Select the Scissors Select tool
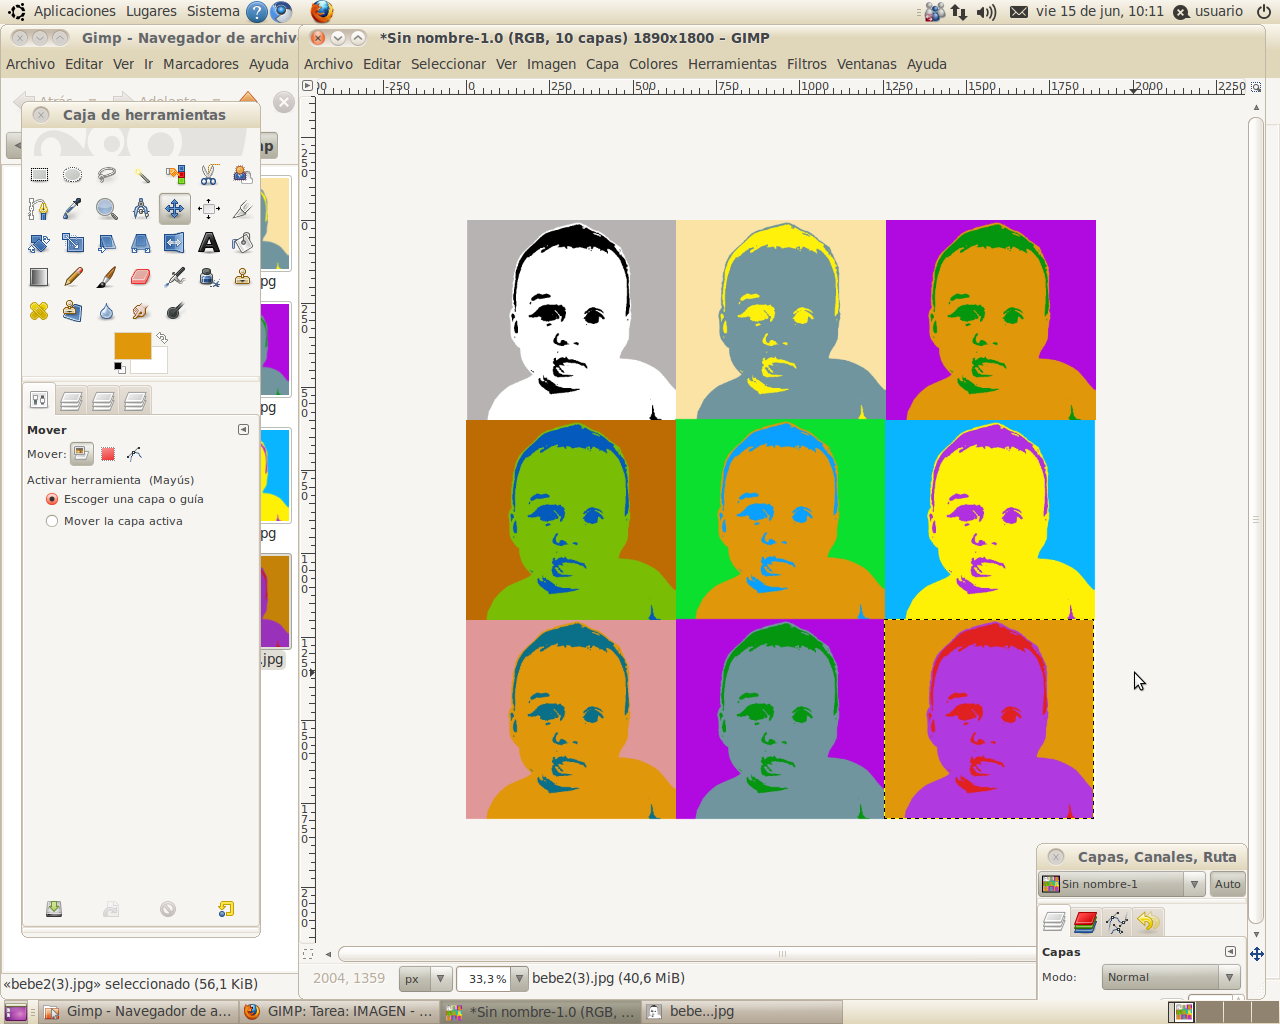 (208, 175)
